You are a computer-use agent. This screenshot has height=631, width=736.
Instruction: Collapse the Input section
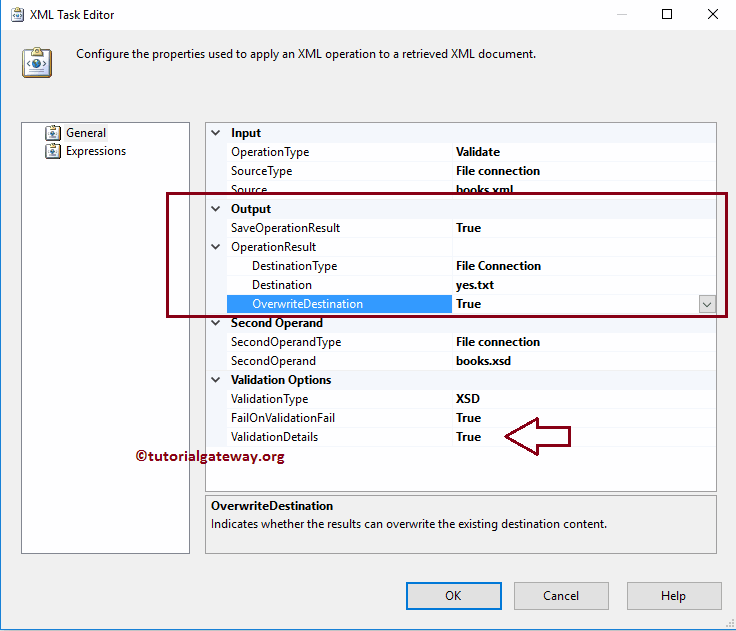tap(216, 133)
